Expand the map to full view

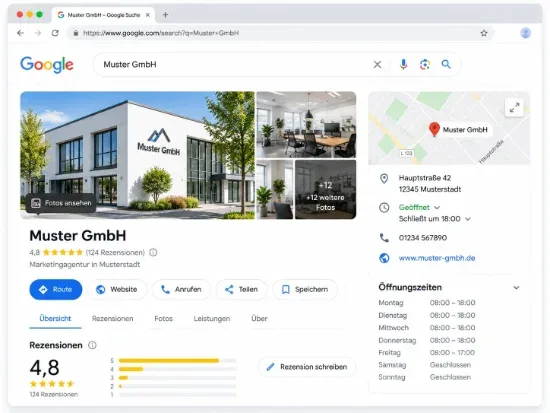pos(514,107)
